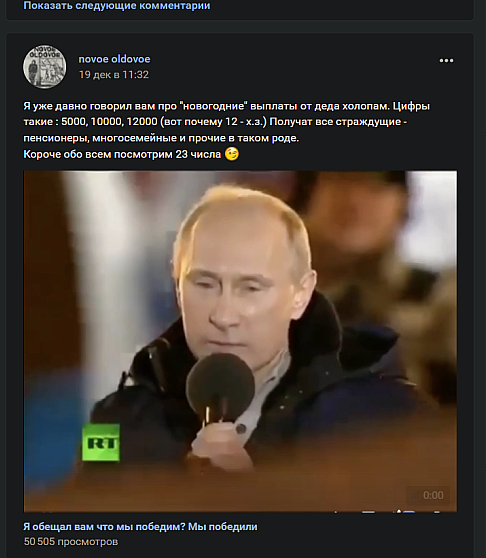Open post via 19 дек в 11:32 timestamp

click(x=114, y=75)
